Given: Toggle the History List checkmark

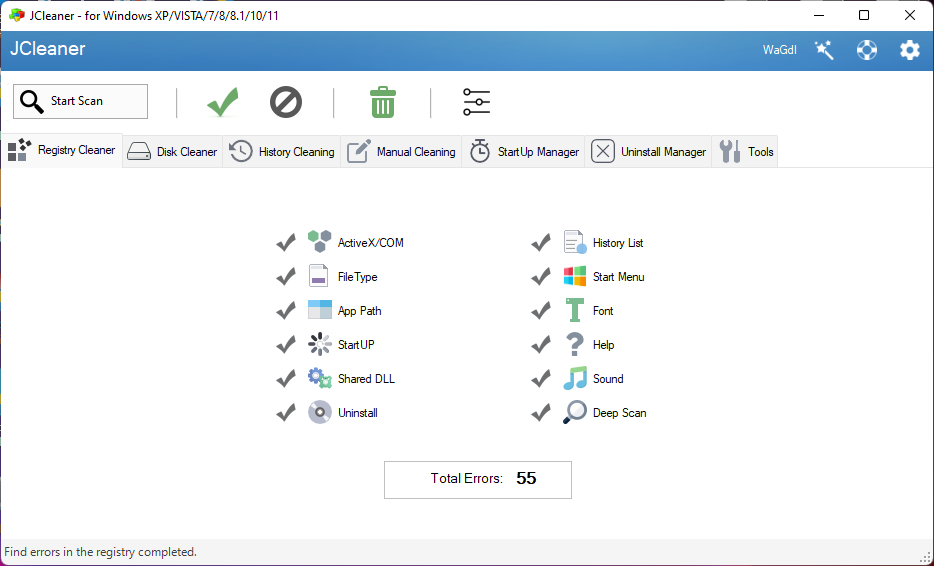Looking at the screenshot, I should pyautogui.click(x=541, y=242).
